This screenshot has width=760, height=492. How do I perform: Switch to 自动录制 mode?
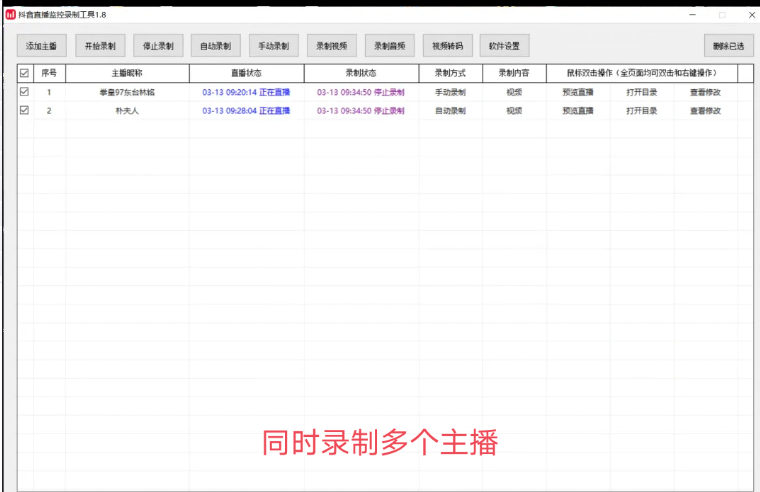pyautogui.click(x=215, y=46)
